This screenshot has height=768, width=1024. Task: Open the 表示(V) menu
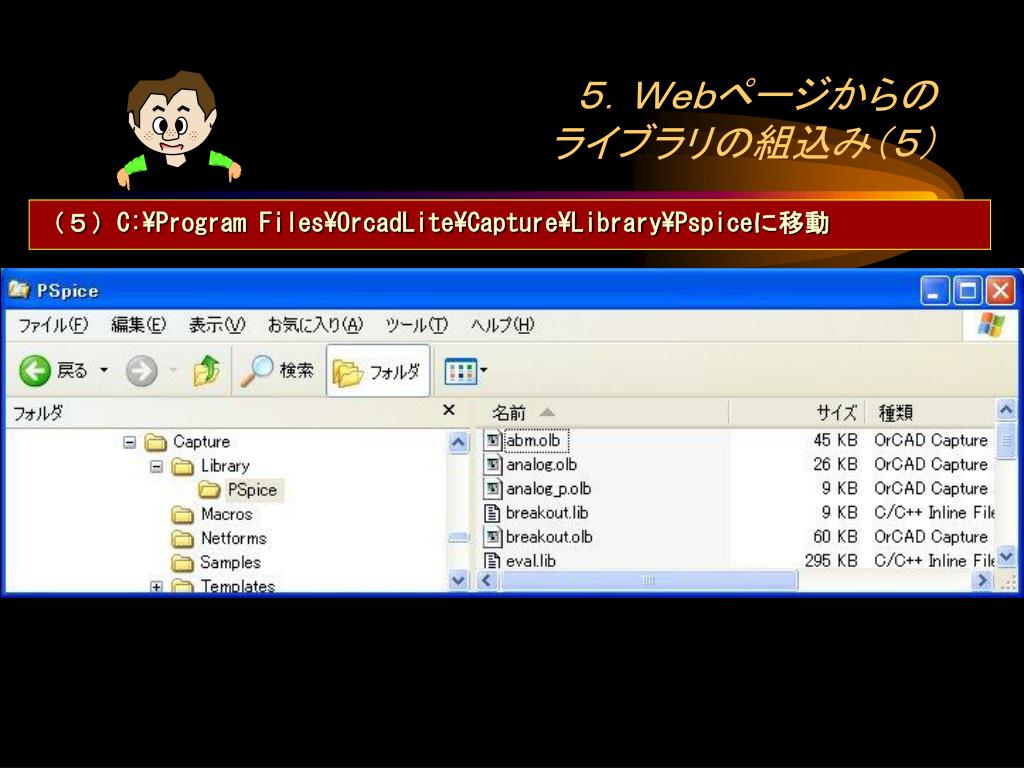point(217,325)
